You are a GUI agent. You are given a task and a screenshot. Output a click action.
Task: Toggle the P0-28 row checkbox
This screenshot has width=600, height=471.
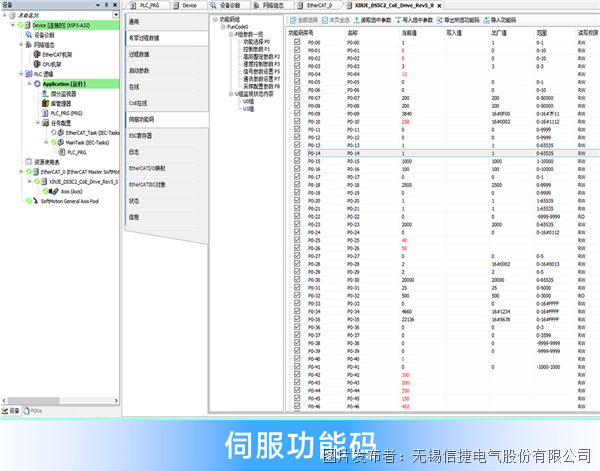(x=297, y=264)
